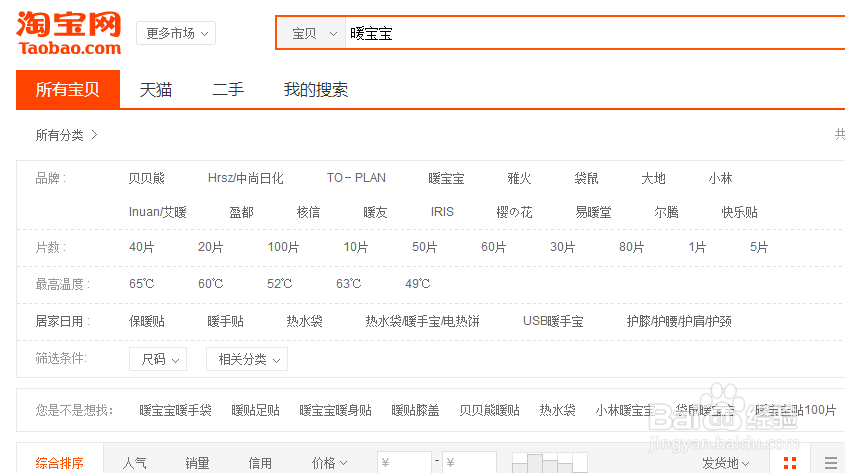The height and width of the screenshot is (473, 845).
Task: Click the maximum price input field
Action: pos(469,462)
